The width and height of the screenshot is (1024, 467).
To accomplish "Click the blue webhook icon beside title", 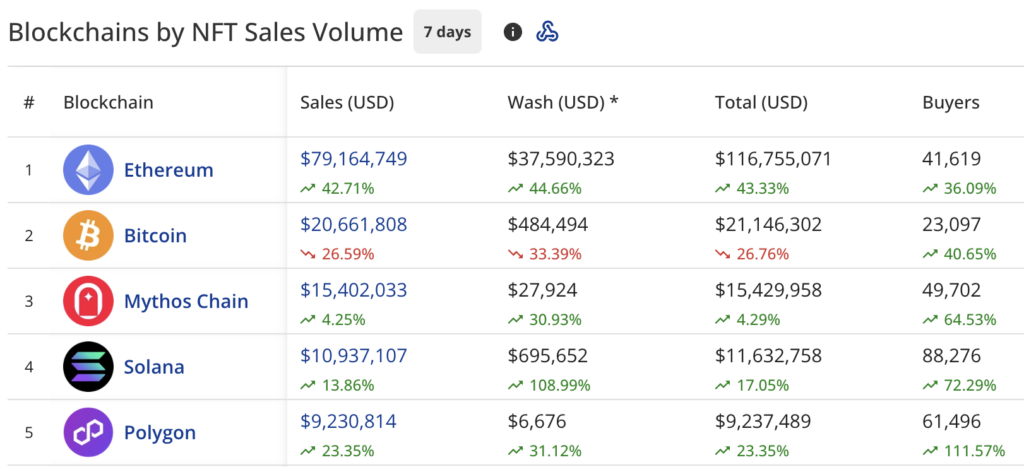I will coord(547,32).
